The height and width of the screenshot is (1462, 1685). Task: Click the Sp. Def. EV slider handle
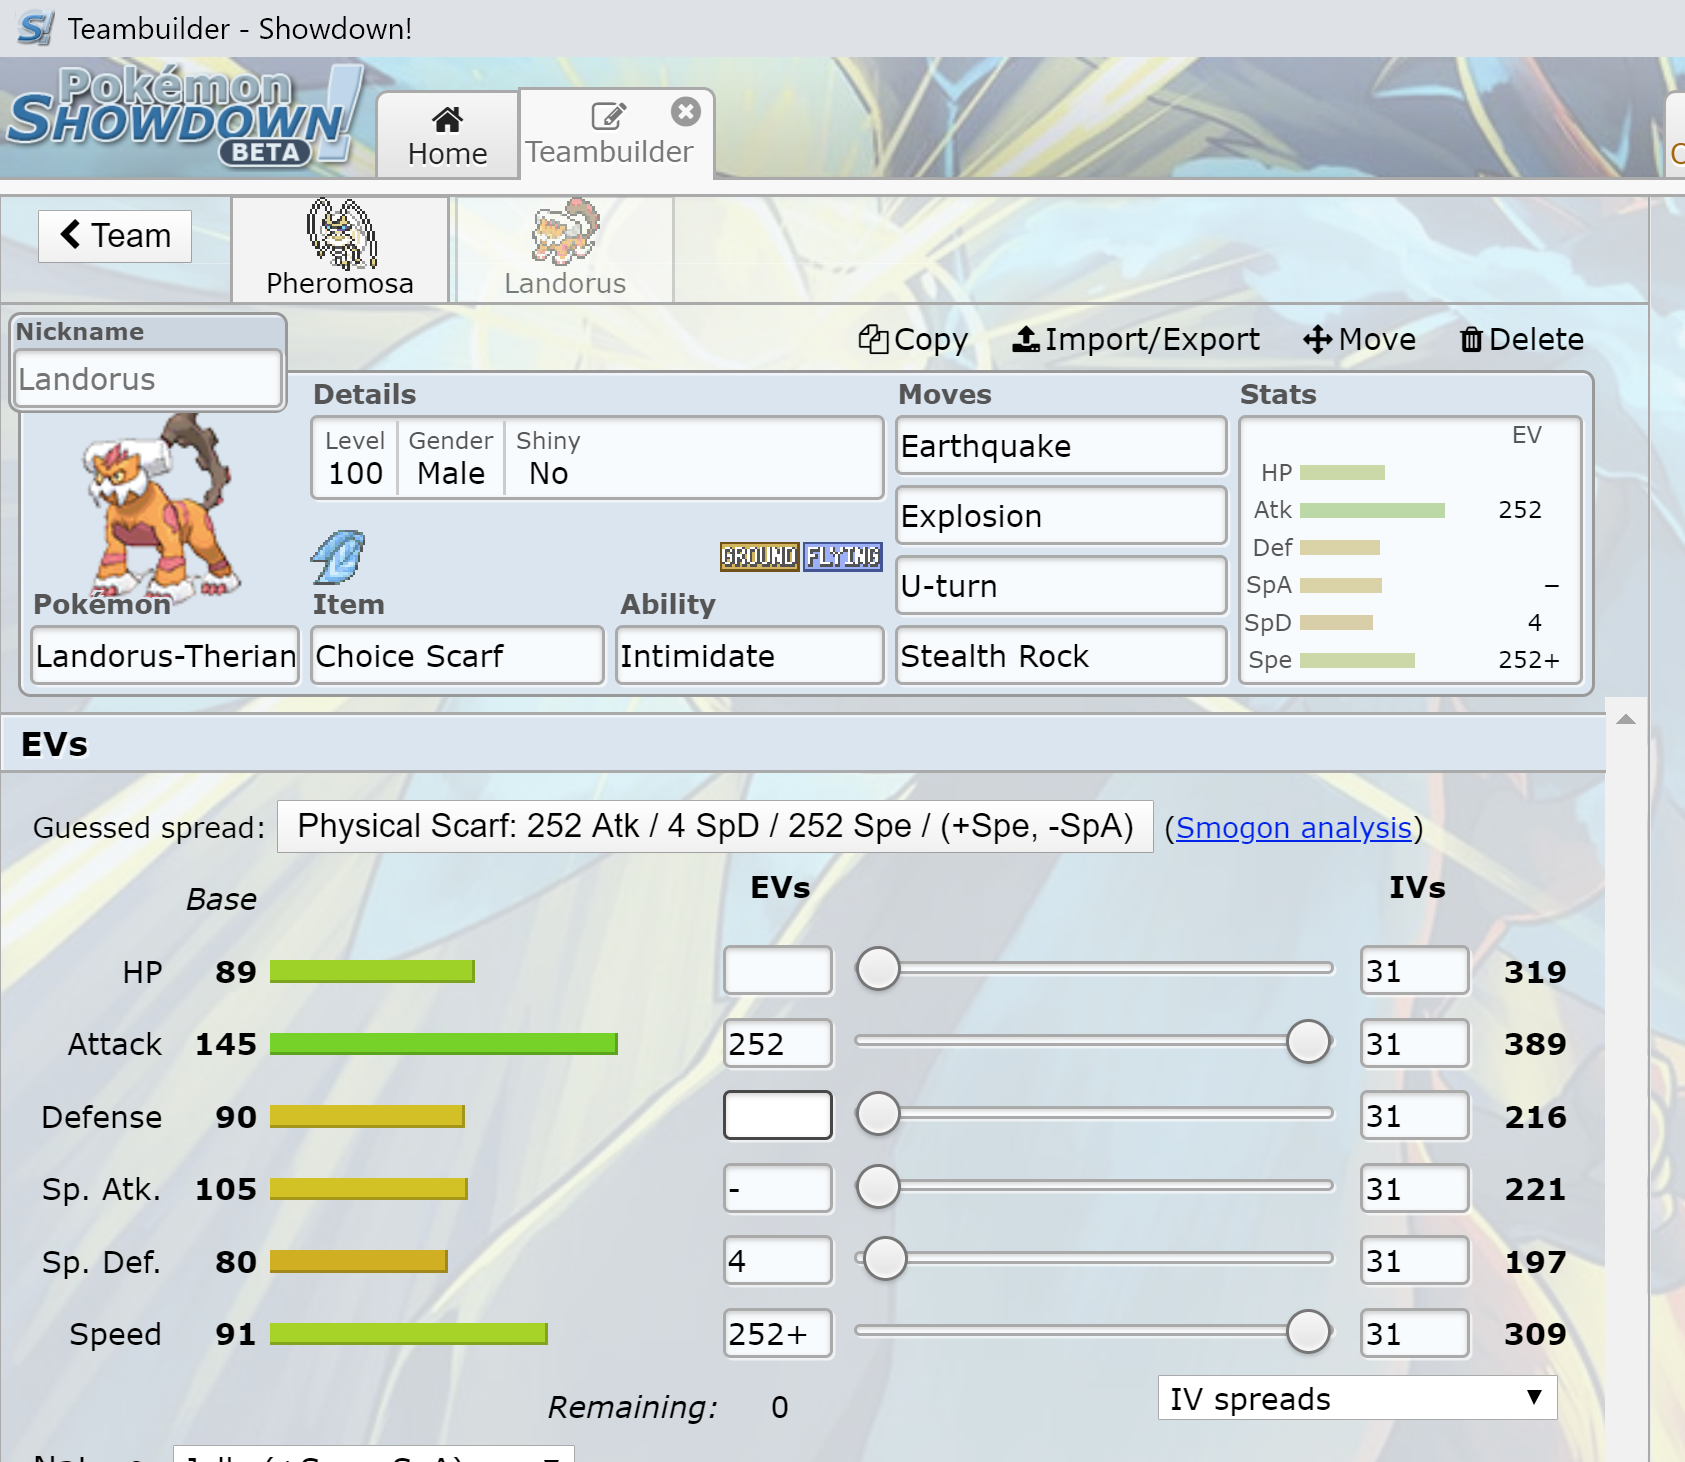pyautogui.click(x=885, y=1259)
